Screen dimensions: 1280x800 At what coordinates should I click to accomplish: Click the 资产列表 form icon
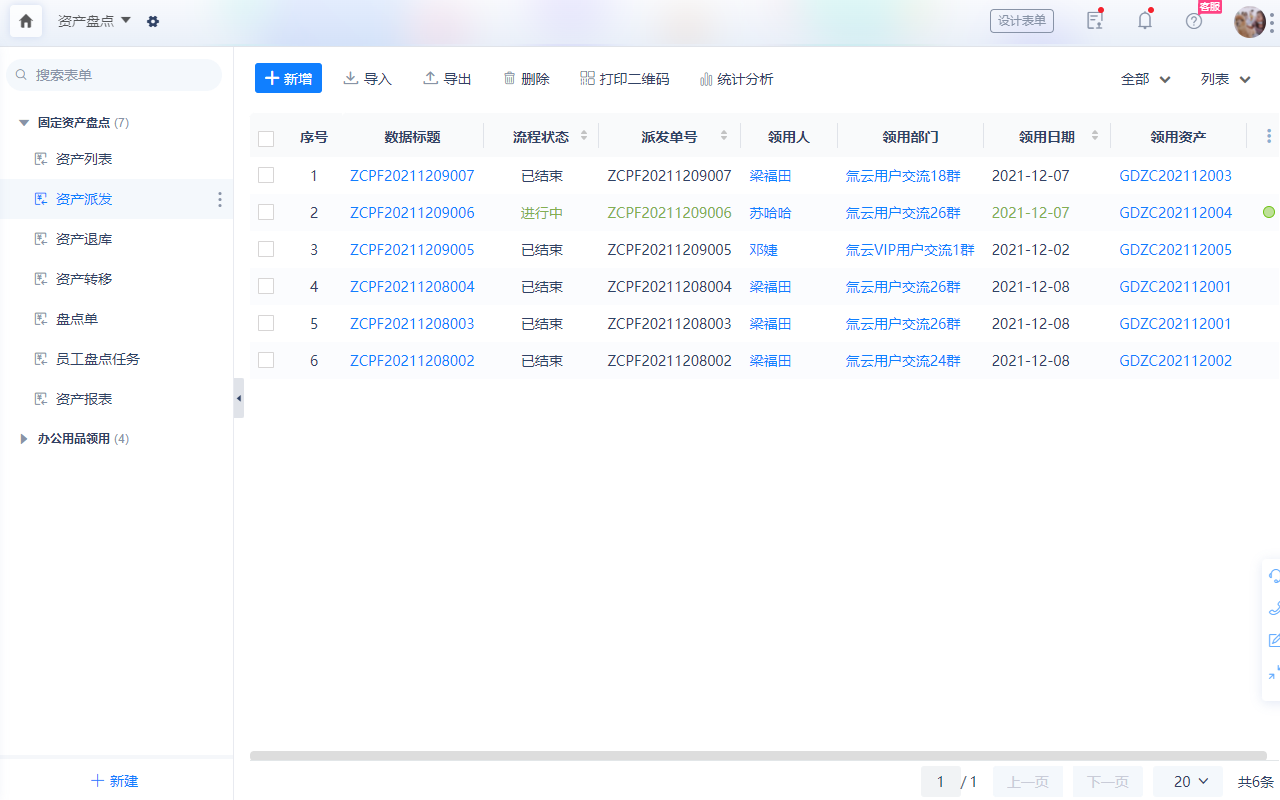(x=41, y=159)
